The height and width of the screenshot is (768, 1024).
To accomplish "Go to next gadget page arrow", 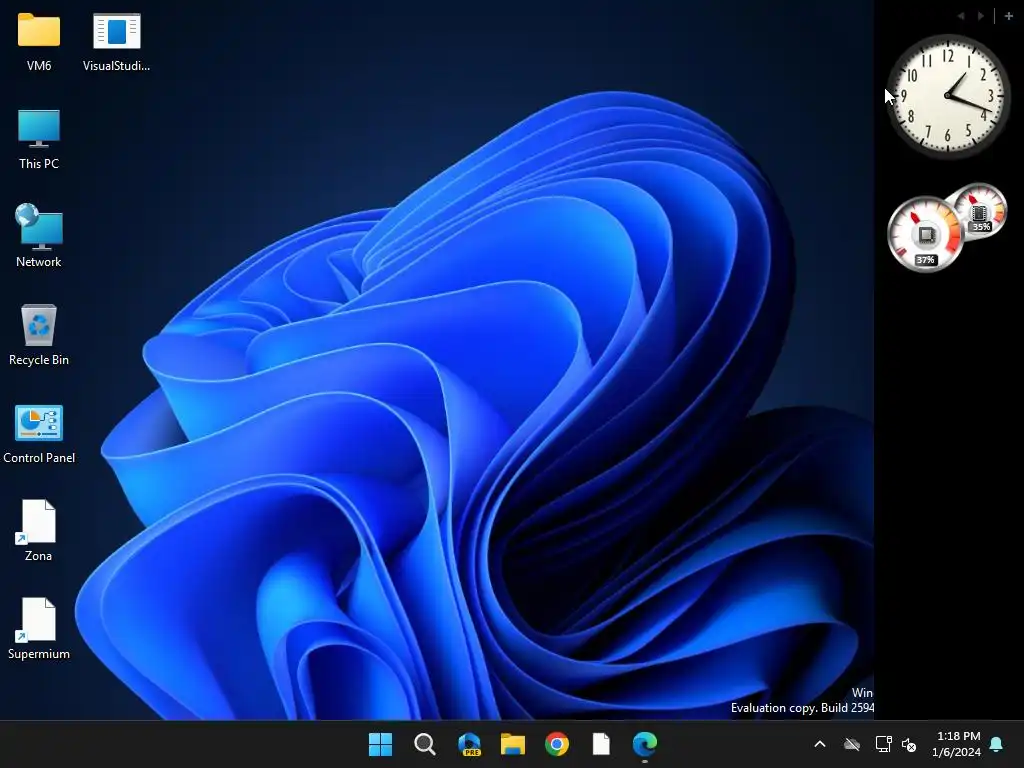I will (x=981, y=16).
